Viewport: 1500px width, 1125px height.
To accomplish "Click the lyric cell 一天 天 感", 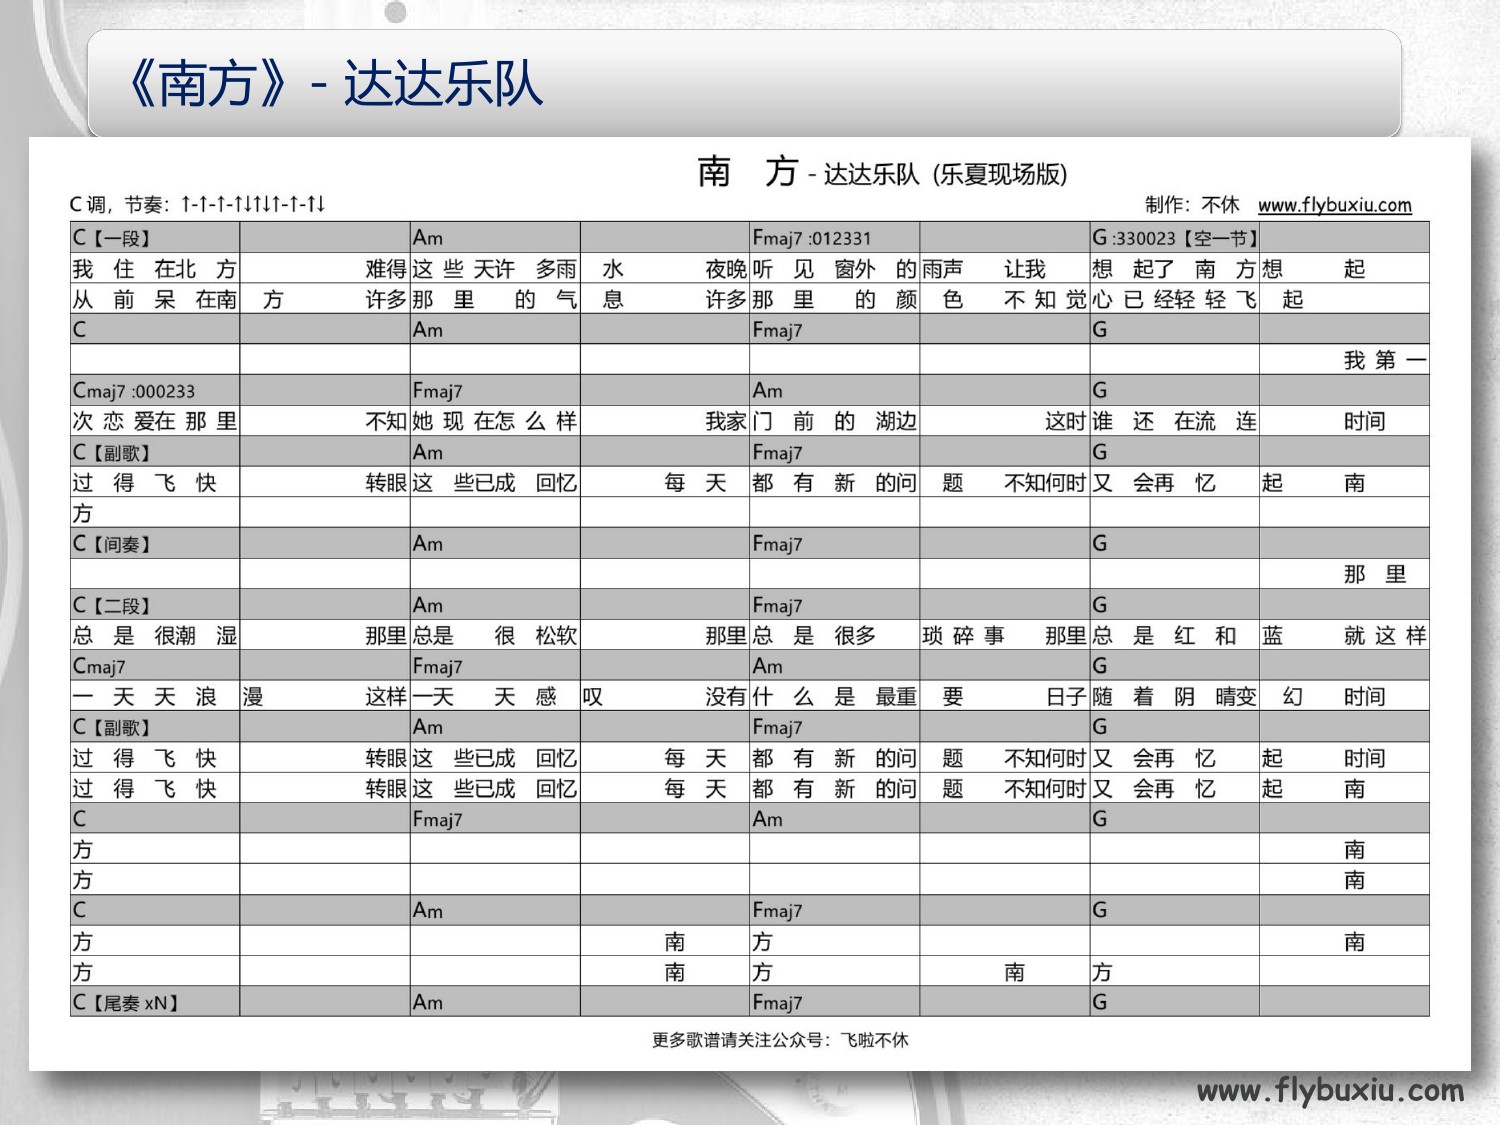I will (x=485, y=697).
